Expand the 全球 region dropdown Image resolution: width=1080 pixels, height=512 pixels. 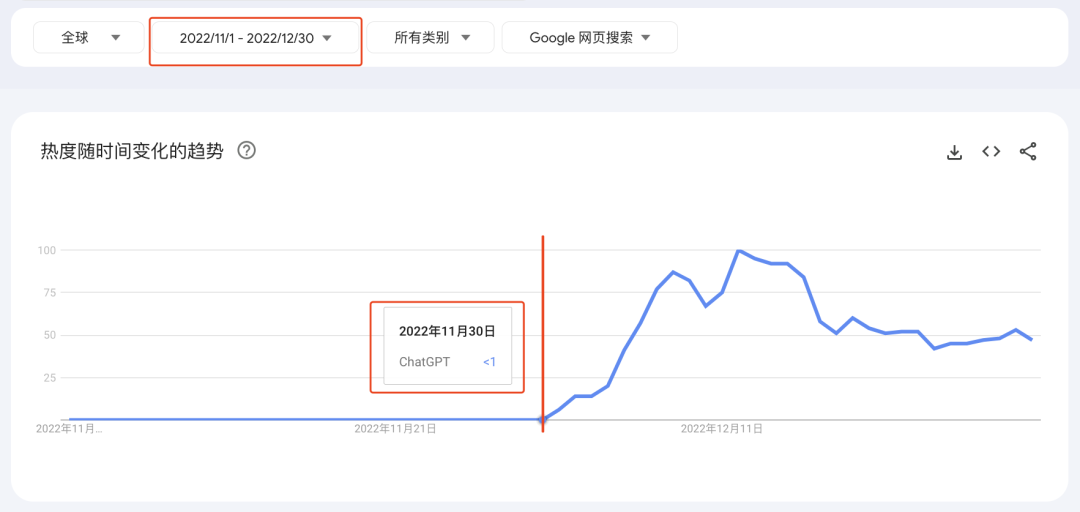tap(91, 38)
